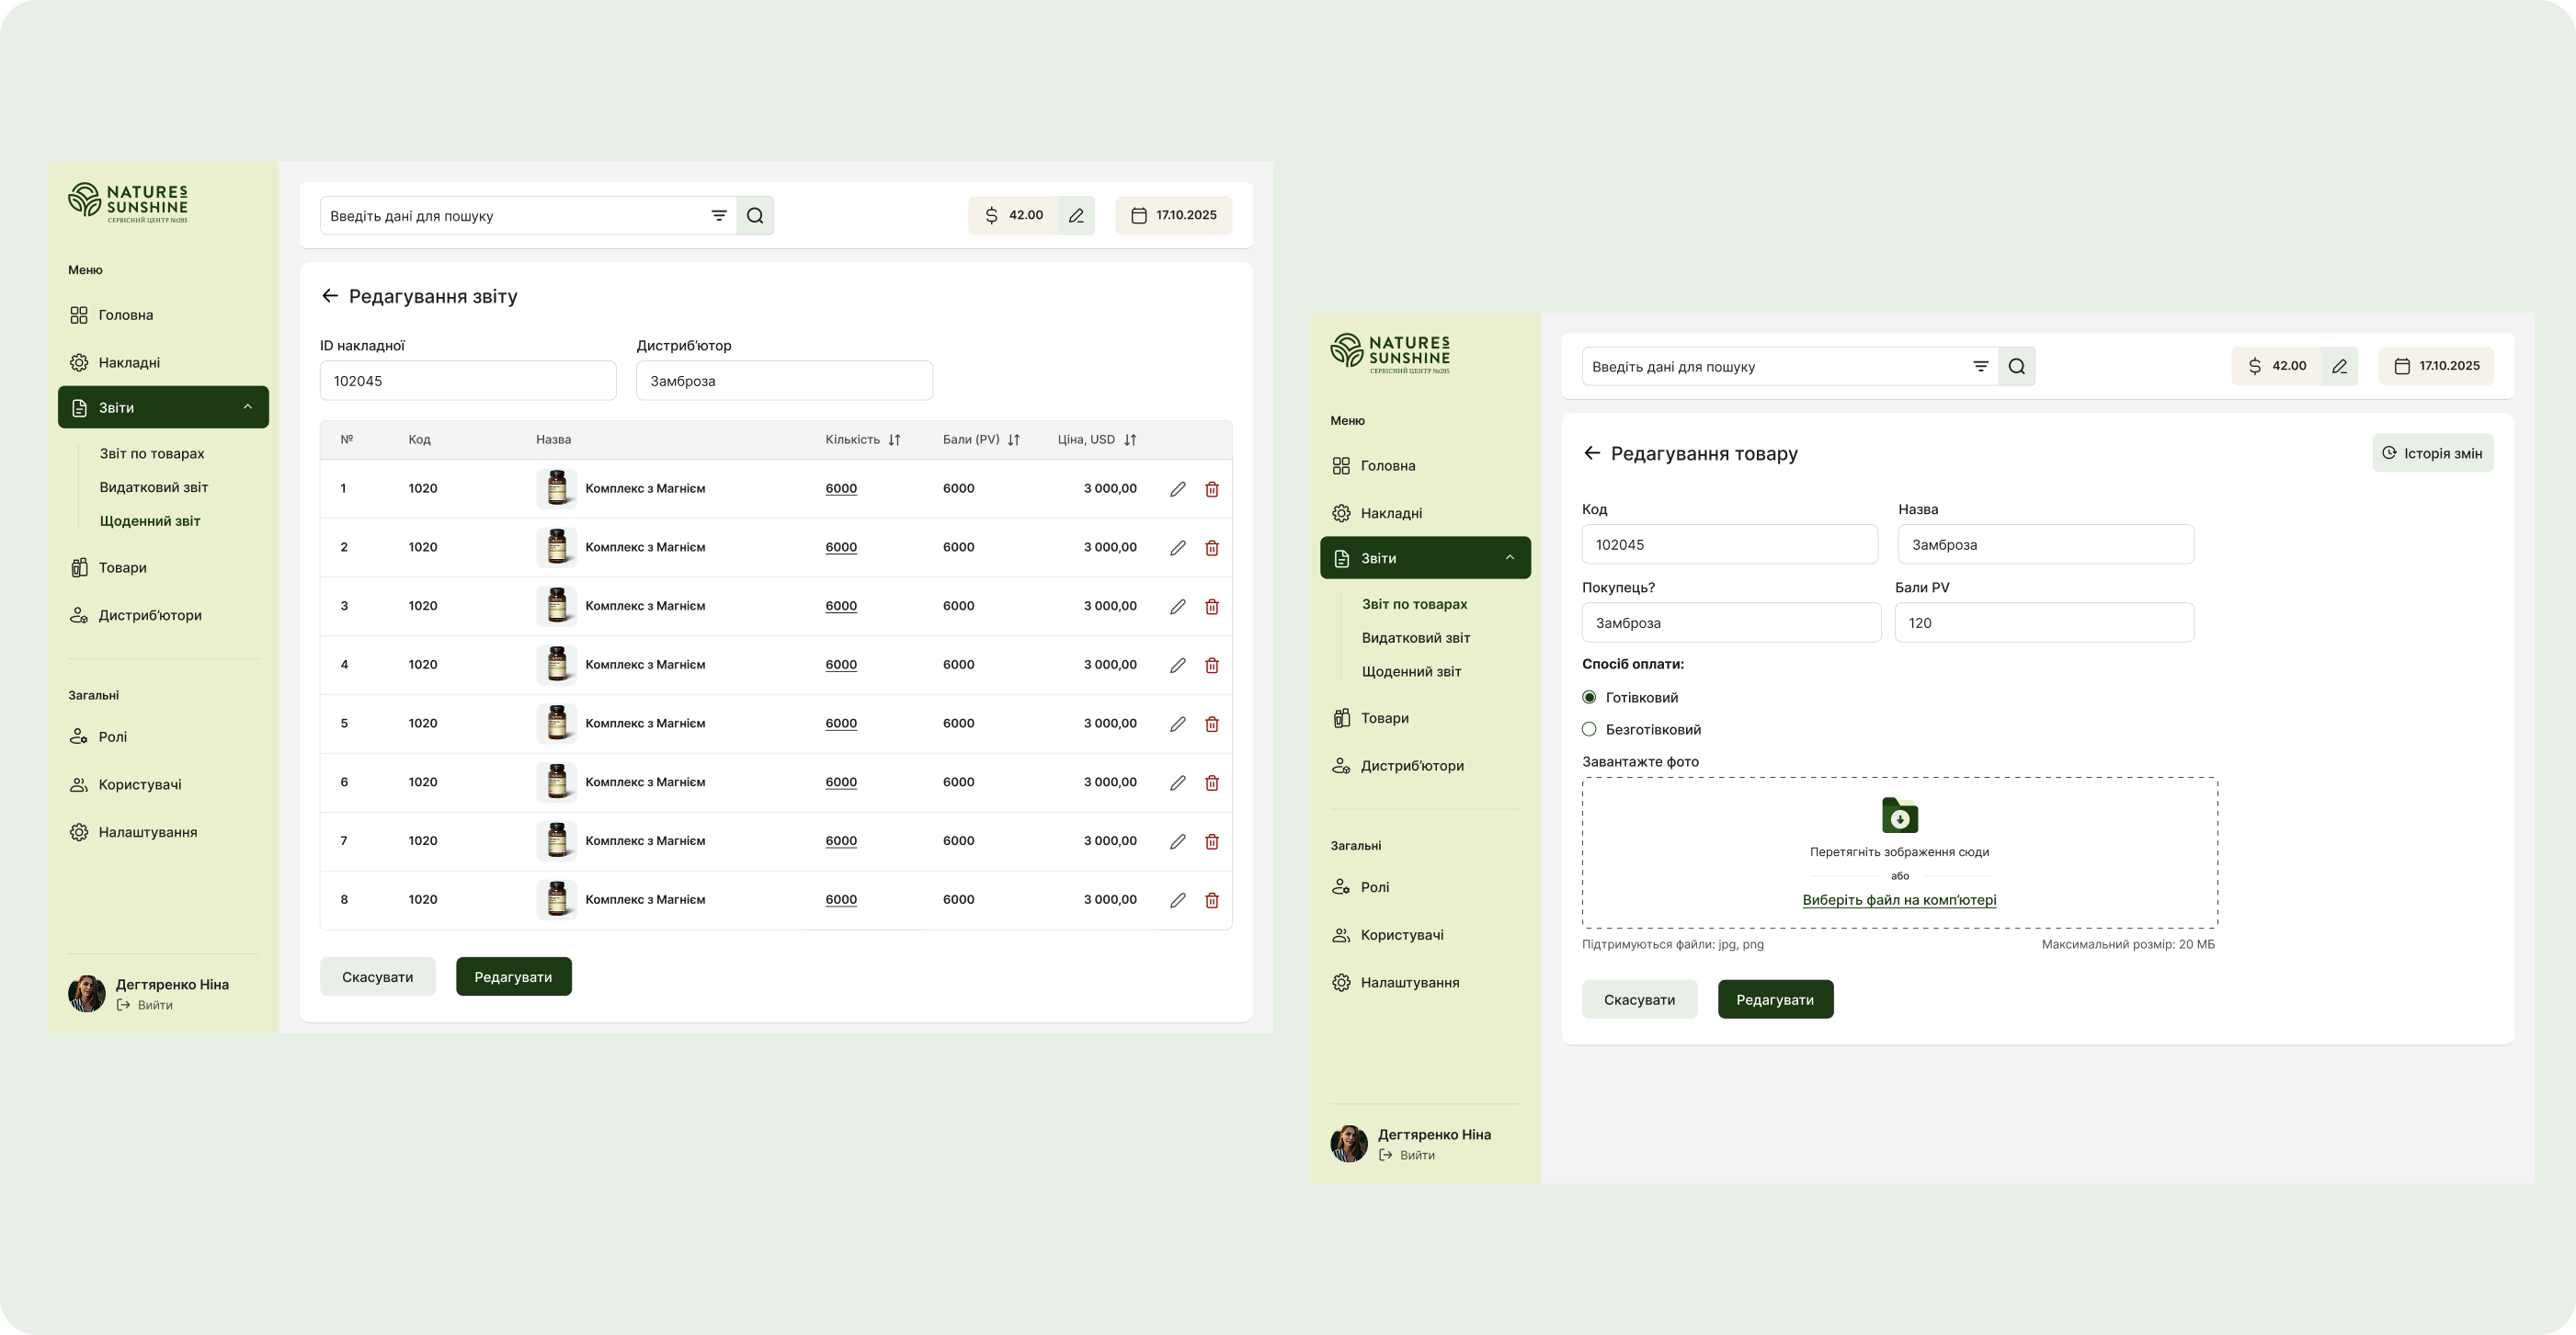
Task: Click the Історія змін button
Action: point(2432,453)
